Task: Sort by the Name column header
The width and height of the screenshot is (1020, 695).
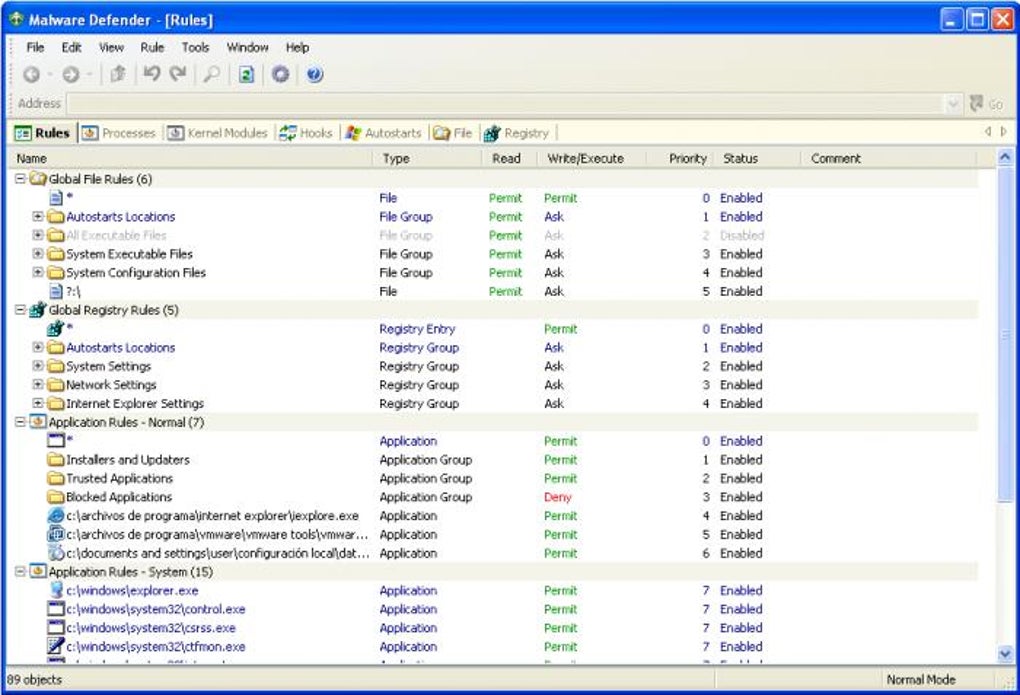Action: [191, 158]
